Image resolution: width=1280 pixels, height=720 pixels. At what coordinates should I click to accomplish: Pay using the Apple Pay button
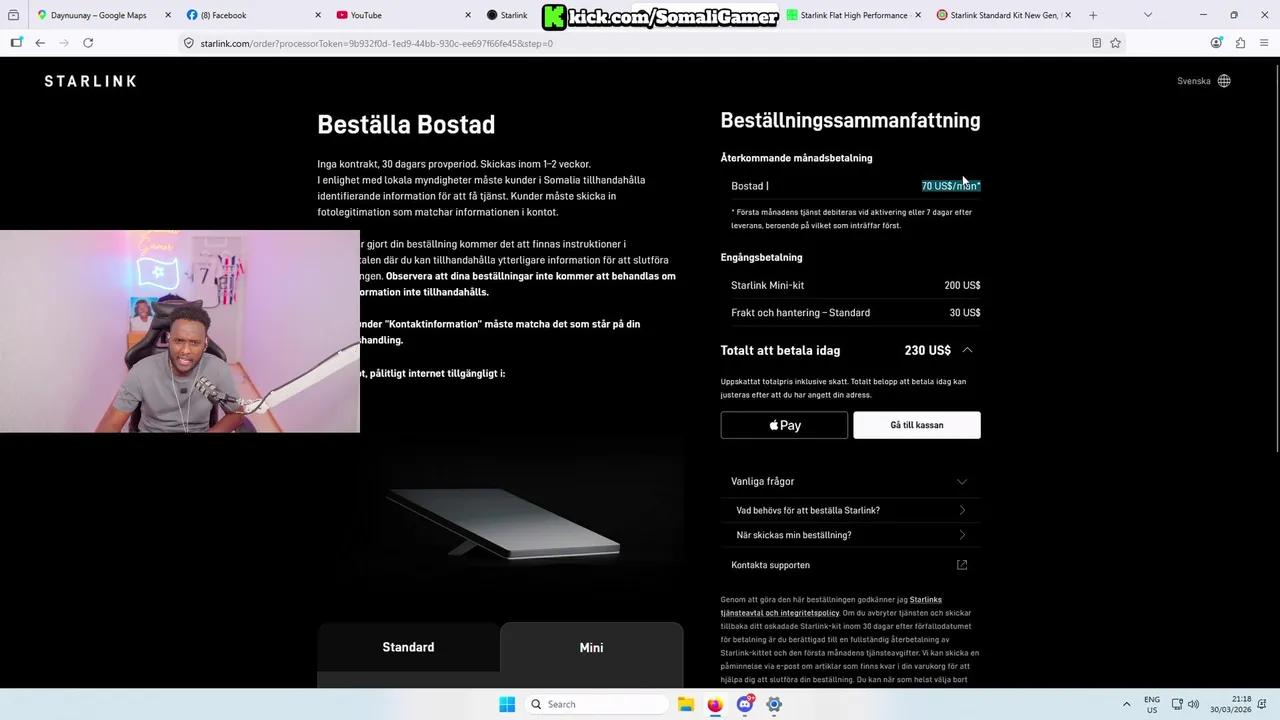(784, 425)
